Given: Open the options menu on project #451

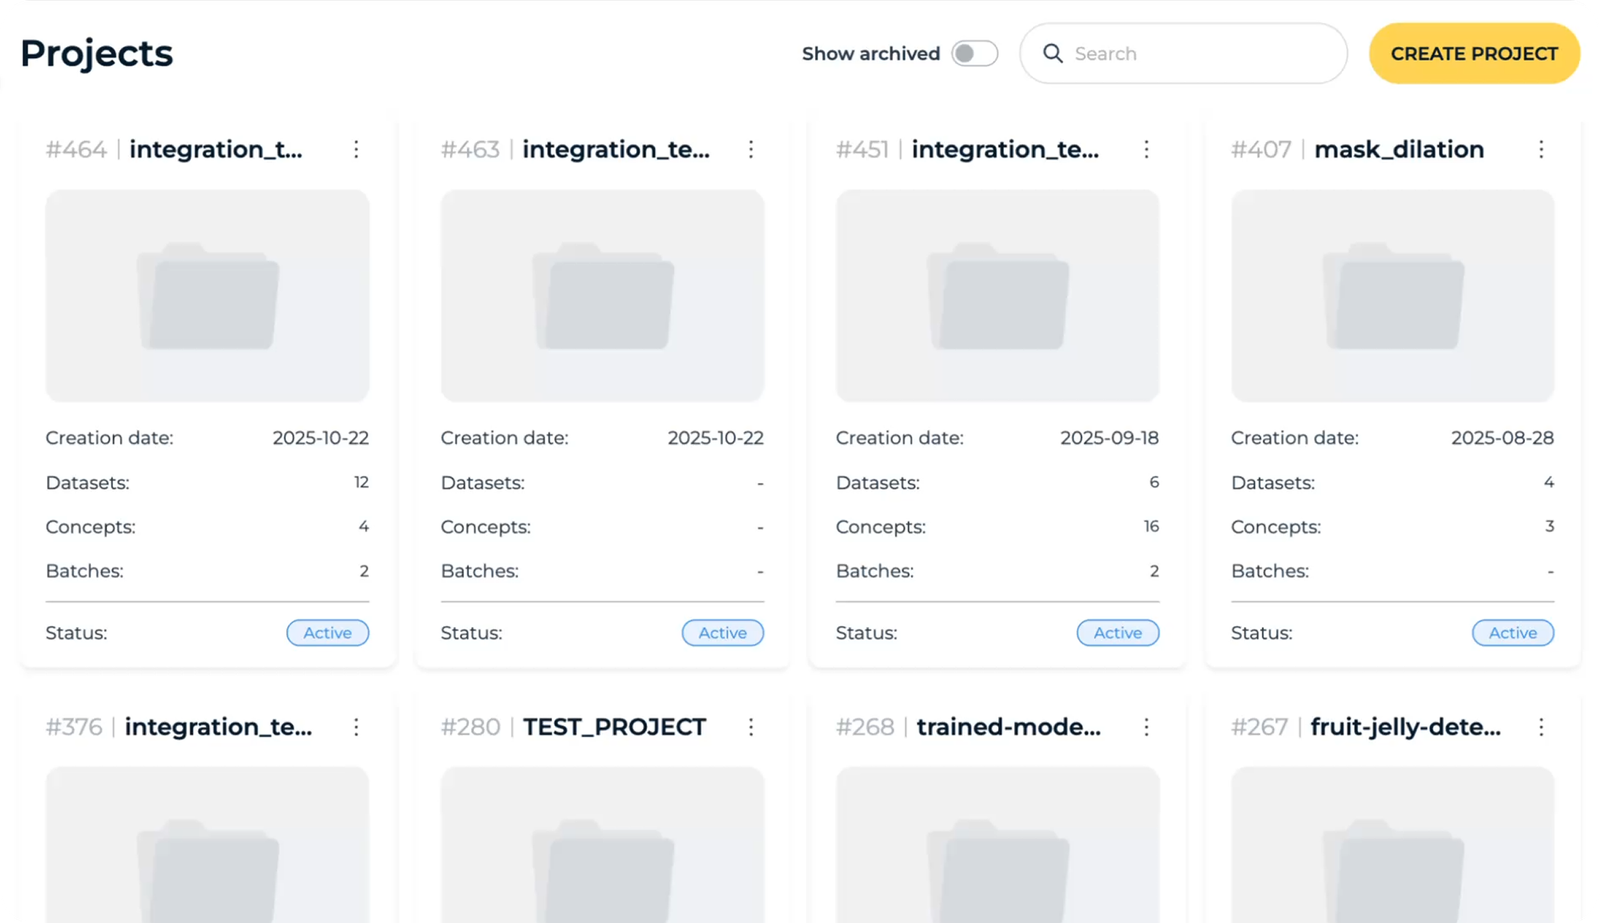Looking at the screenshot, I should [1147, 149].
